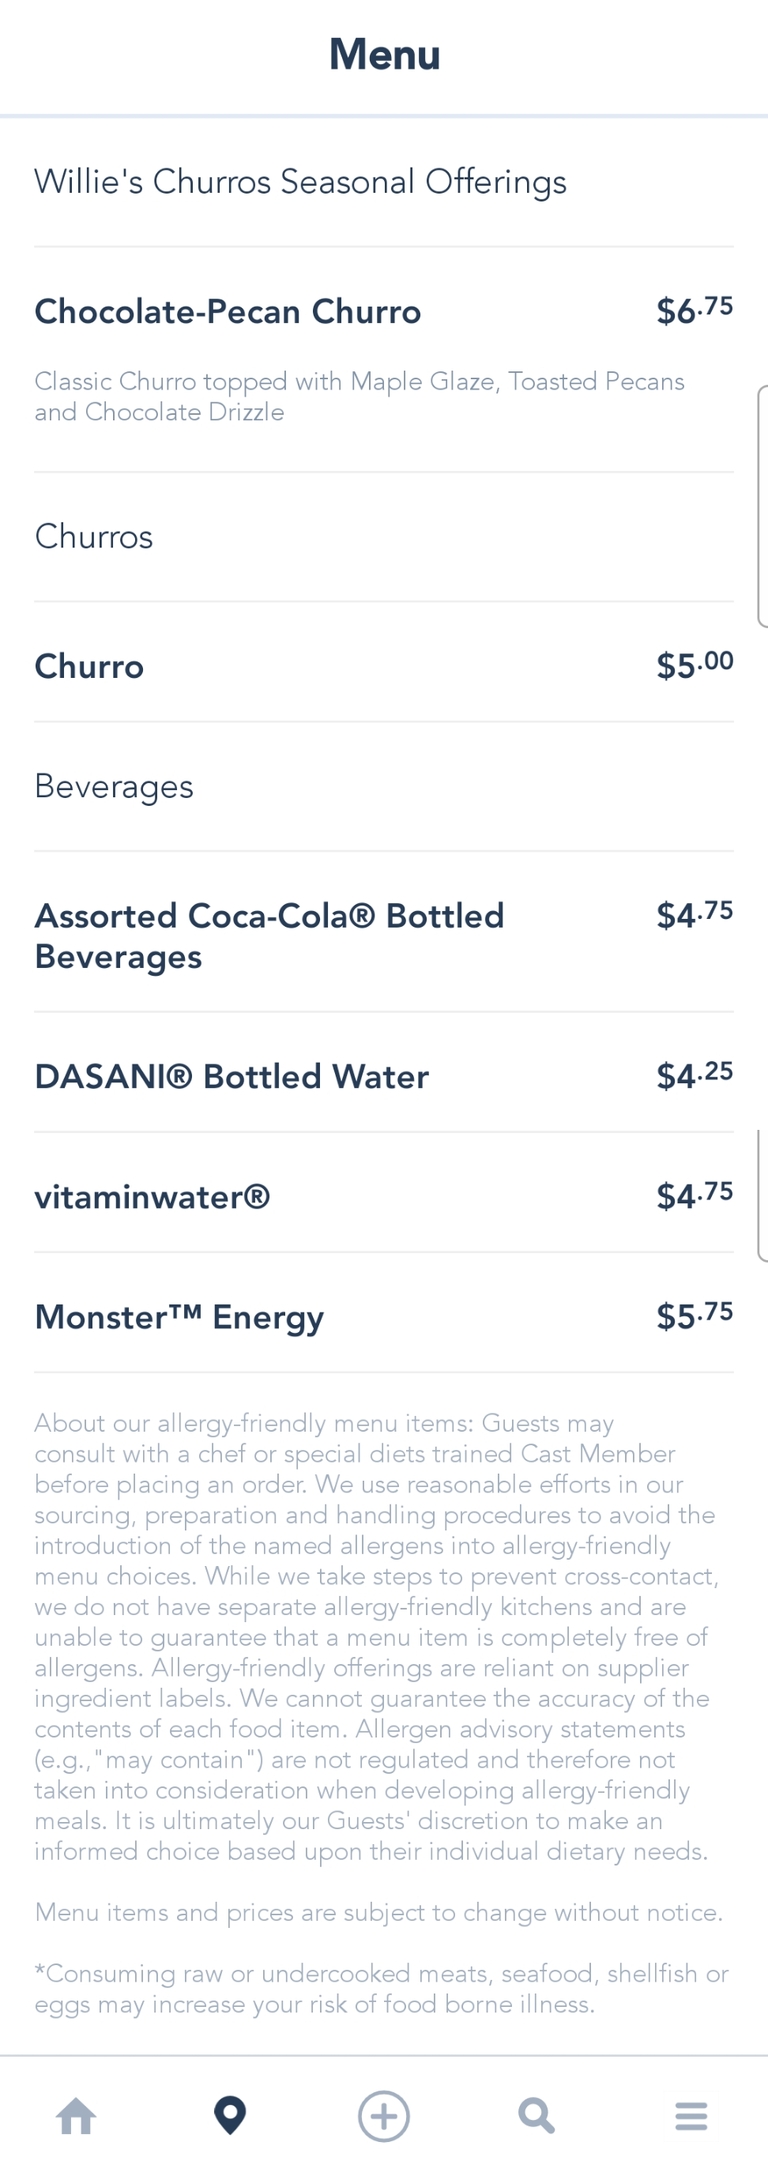Tap the Chocolate-Pecan Churro description text
The height and width of the screenshot is (2176, 768).
(x=360, y=397)
